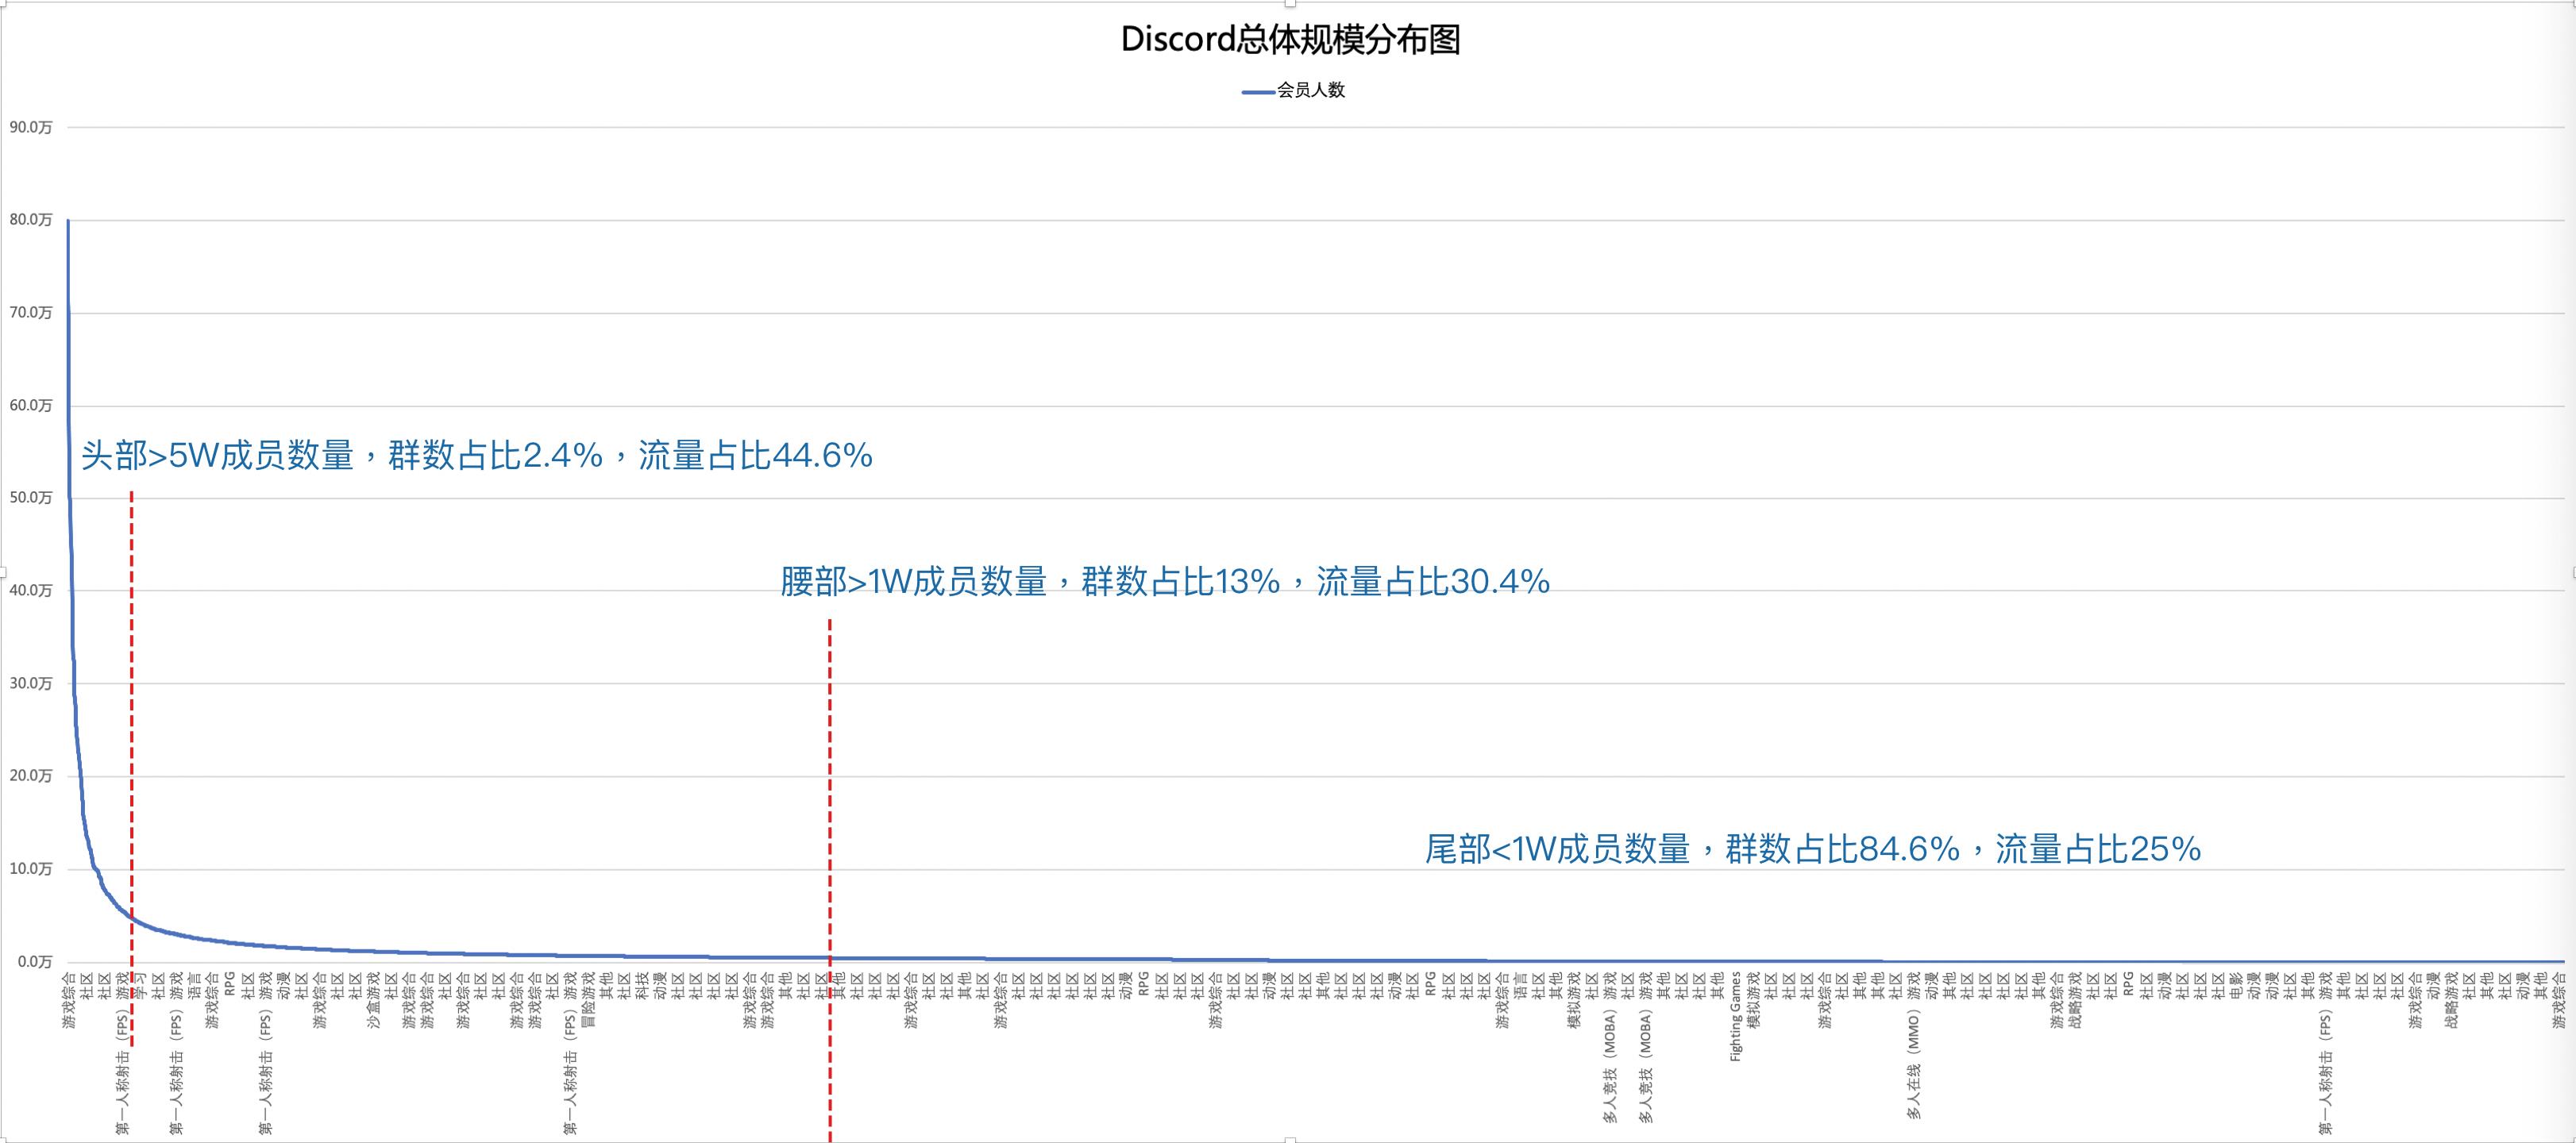Image resolution: width=2576 pixels, height=1143 pixels.
Task: Click the 冒险游戏 x-axis category label
Action: (x=588, y=1000)
